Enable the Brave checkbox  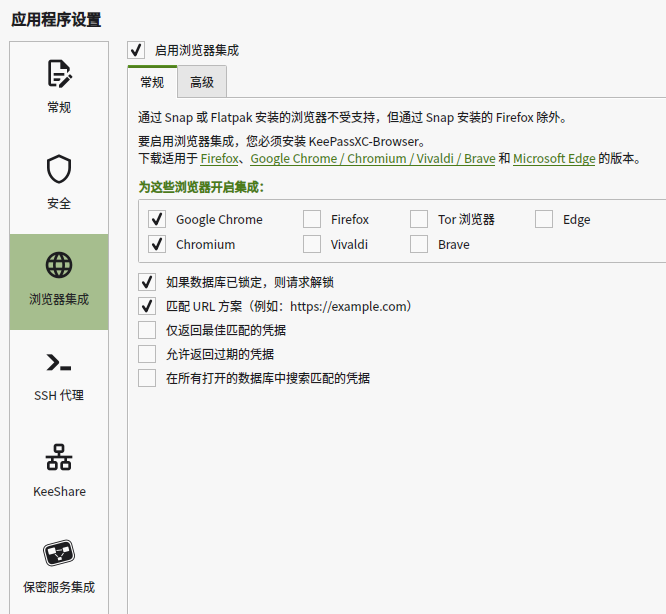click(419, 244)
